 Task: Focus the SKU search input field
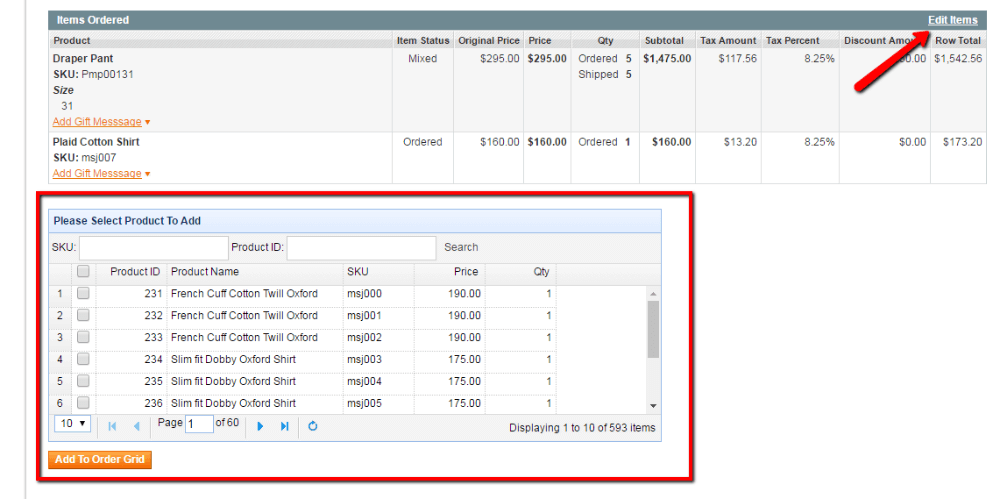[x=154, y=248]
